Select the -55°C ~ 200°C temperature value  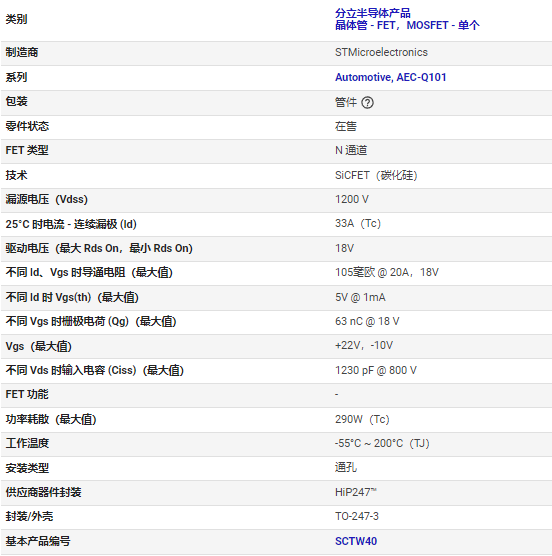click(382, 443)
